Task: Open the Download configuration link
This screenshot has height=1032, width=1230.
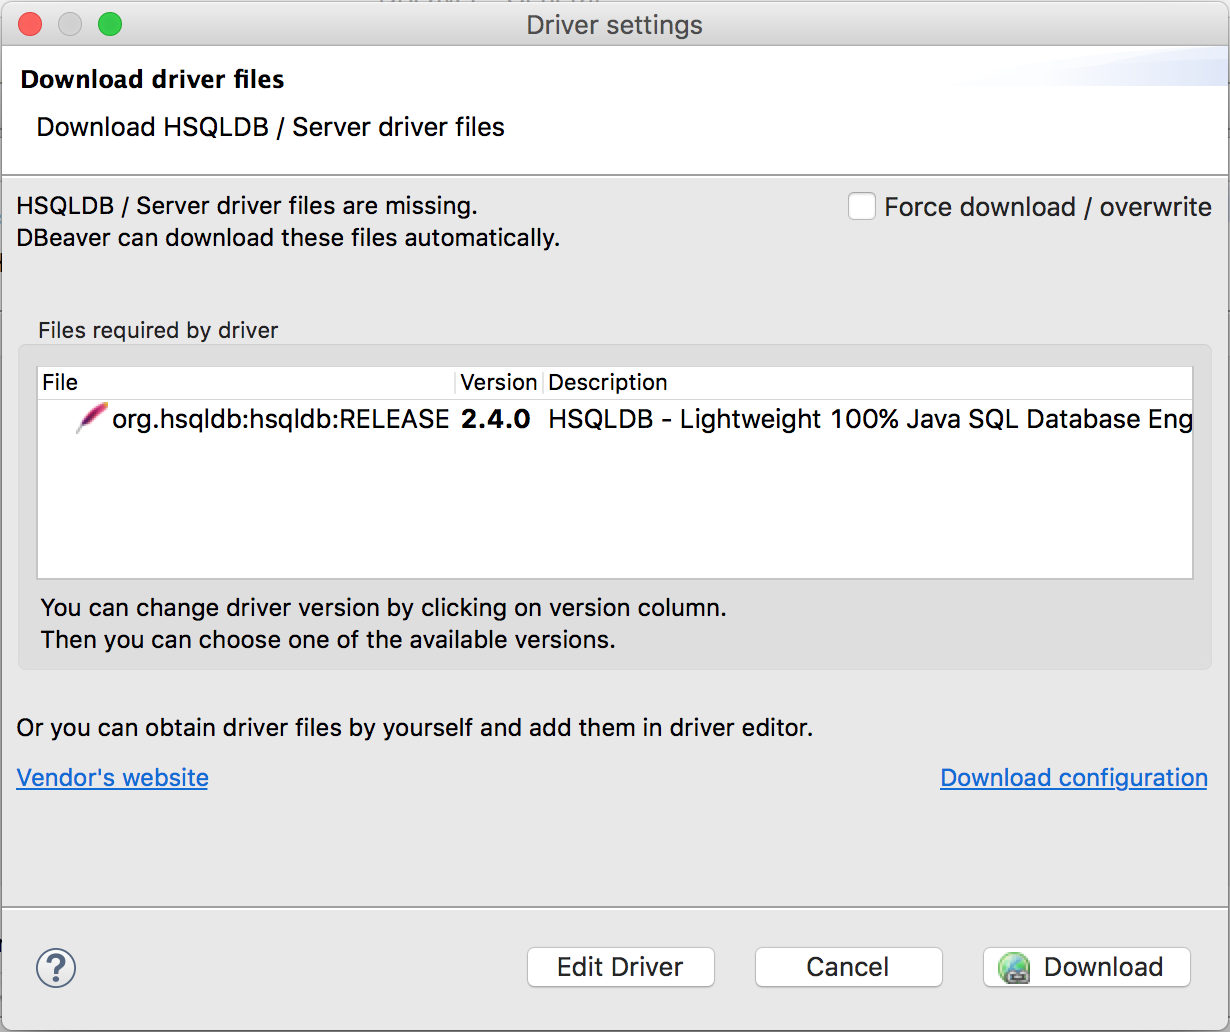Action: click(x=1073, y=778)
